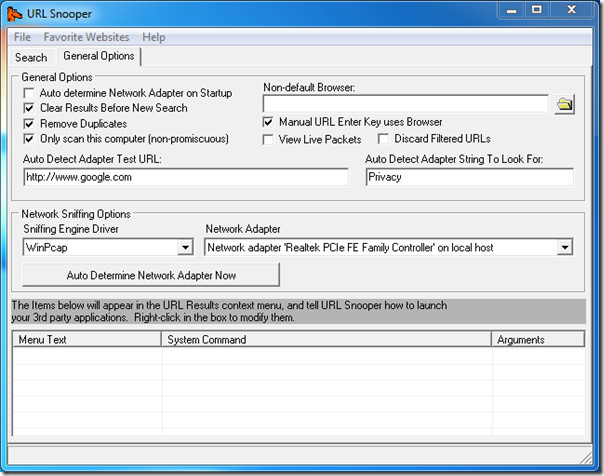Check the Discard Filtered URLs box
This screenshot has height=476, width=604.
[x=383, y=139]
